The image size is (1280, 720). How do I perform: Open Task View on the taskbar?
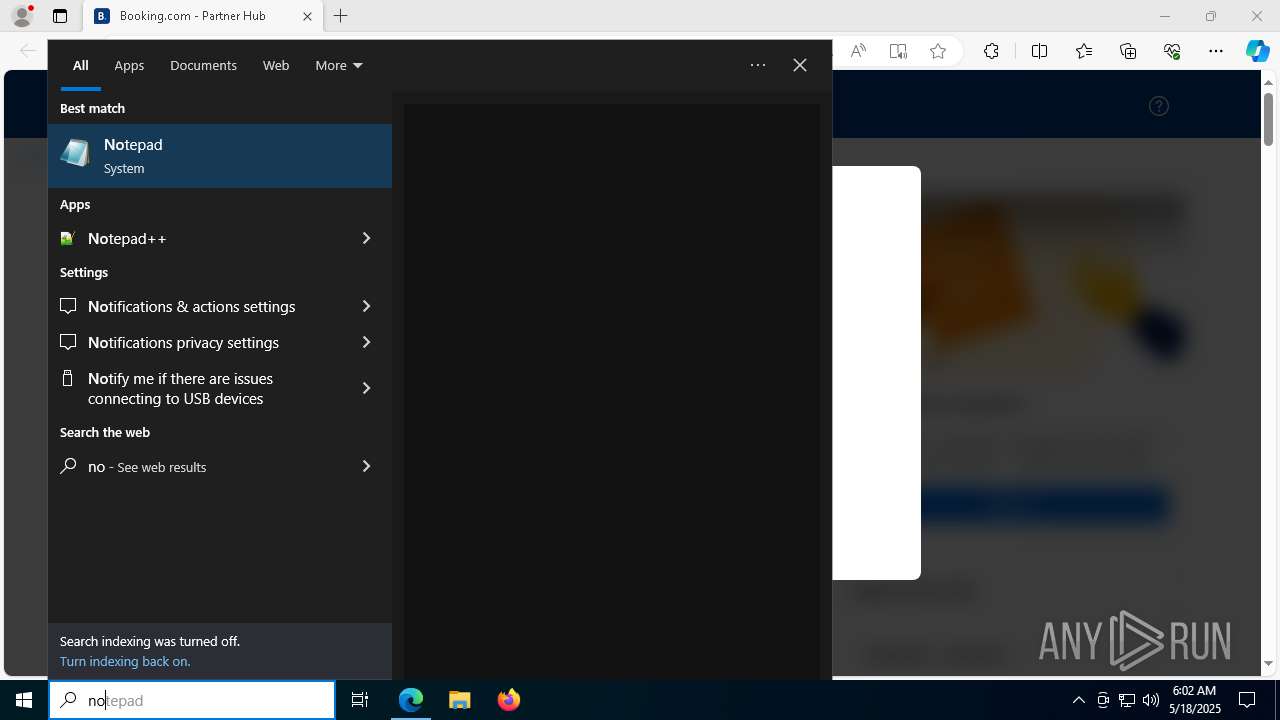[x=360, y=700]
